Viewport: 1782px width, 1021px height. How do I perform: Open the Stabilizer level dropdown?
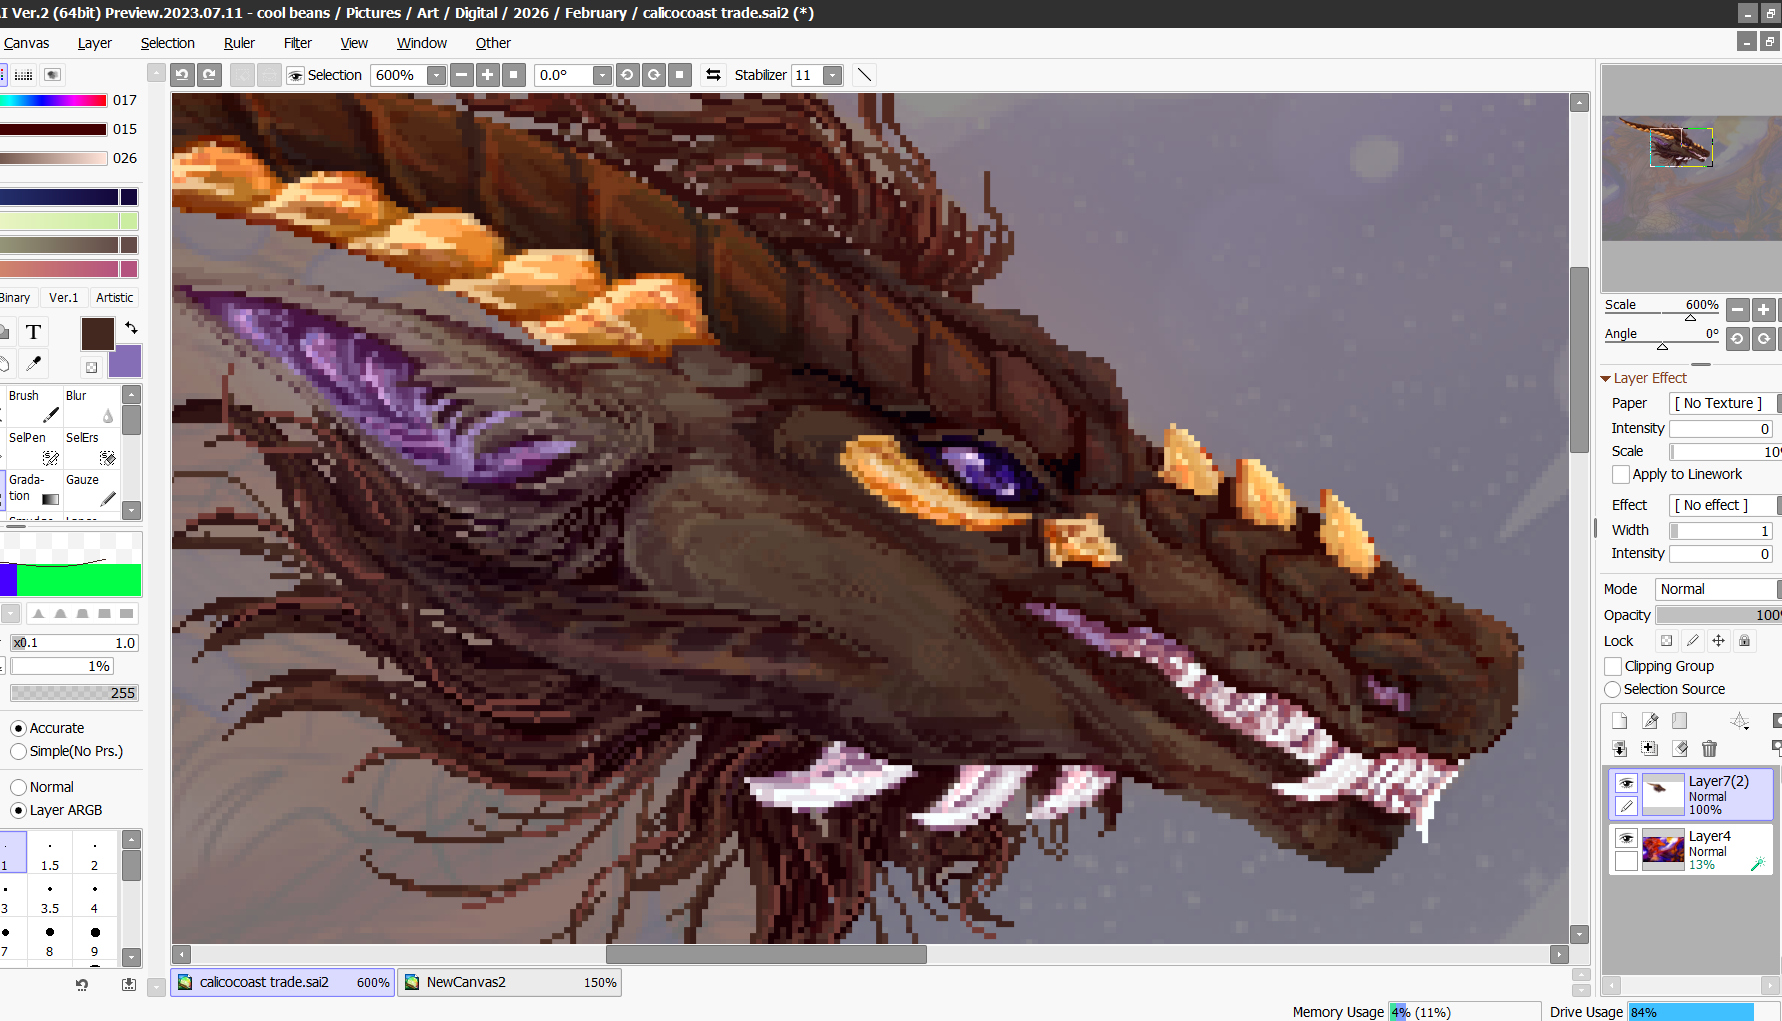[832, 75]
